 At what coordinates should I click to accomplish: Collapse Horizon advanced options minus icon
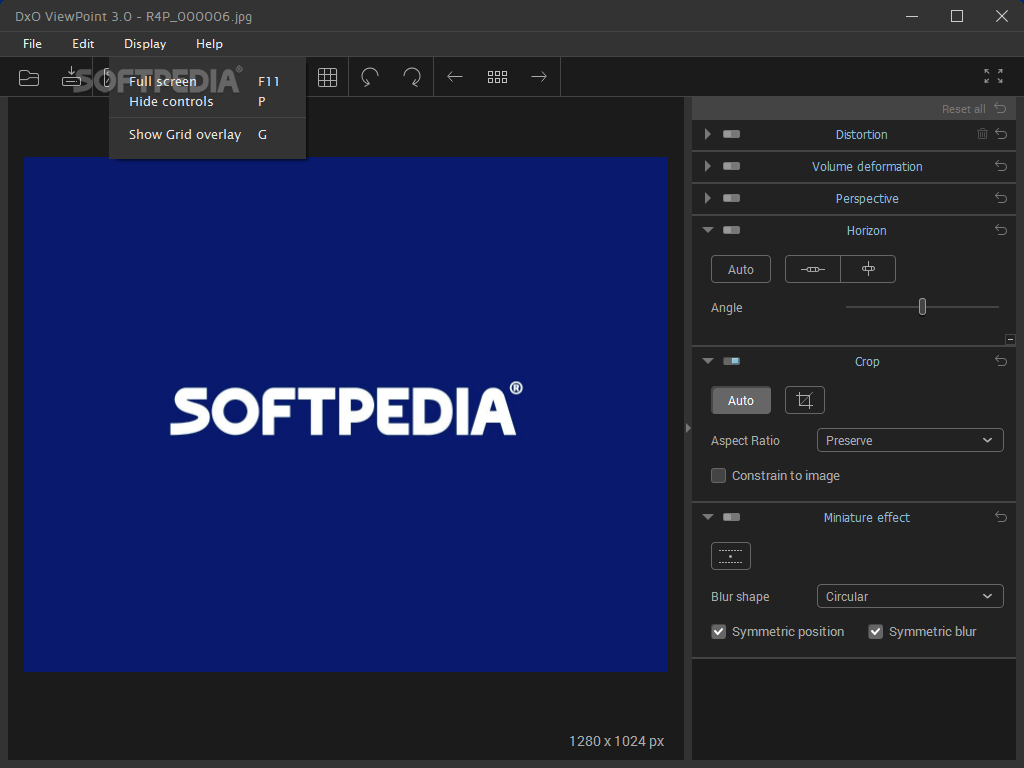point(1010,340)
